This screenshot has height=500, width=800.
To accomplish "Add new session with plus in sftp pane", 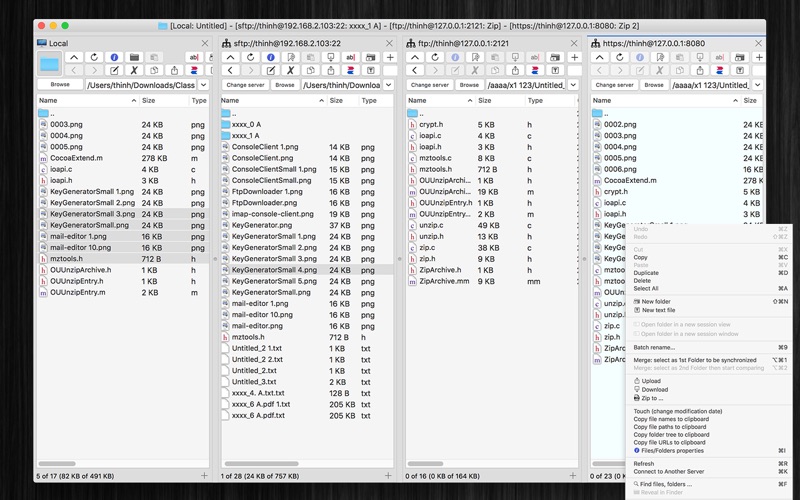I will [x=390, y=57].
